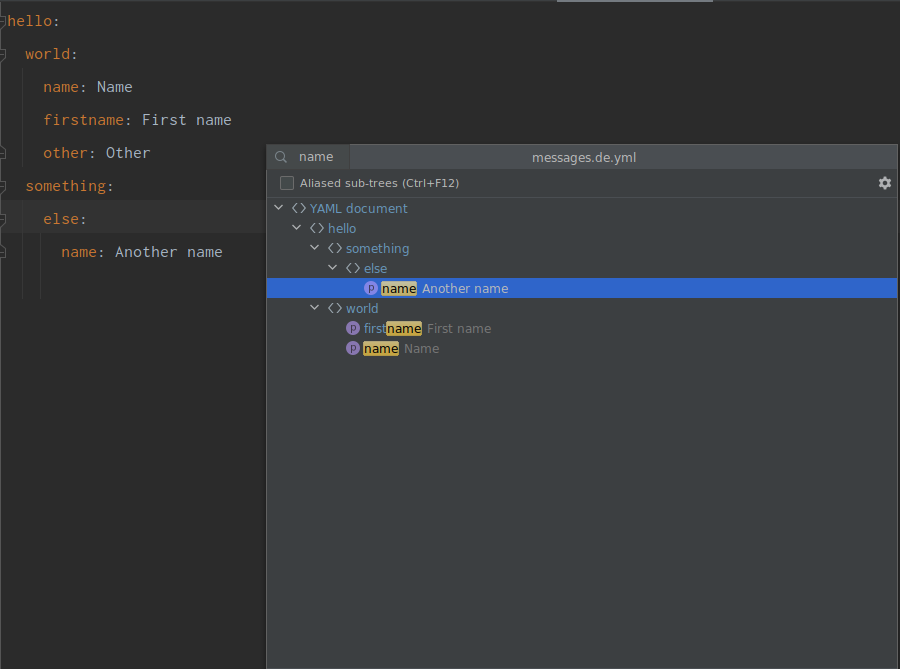
Task: Select the 'name Another name' tree row
Action: click(582, 288)
